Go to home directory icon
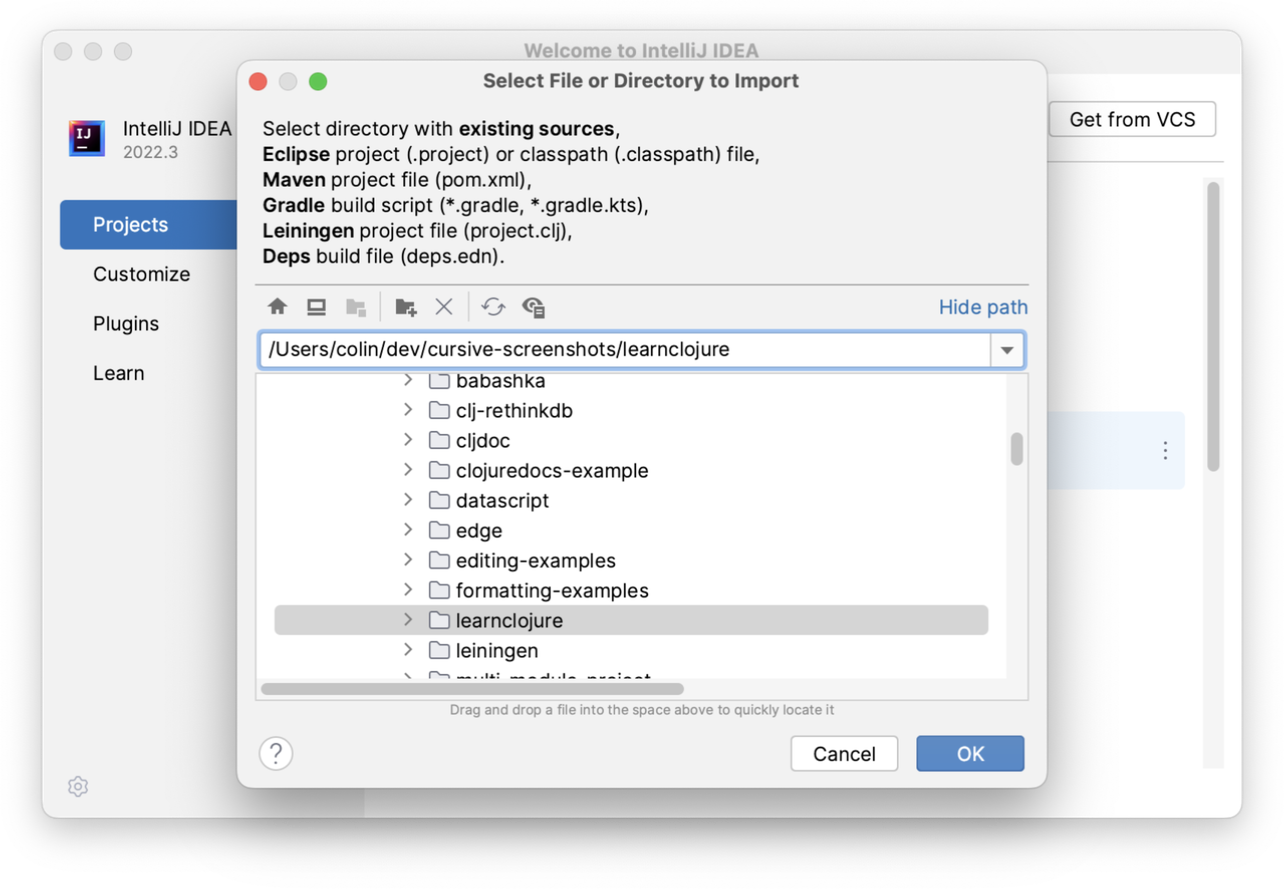 click(278, 307)
